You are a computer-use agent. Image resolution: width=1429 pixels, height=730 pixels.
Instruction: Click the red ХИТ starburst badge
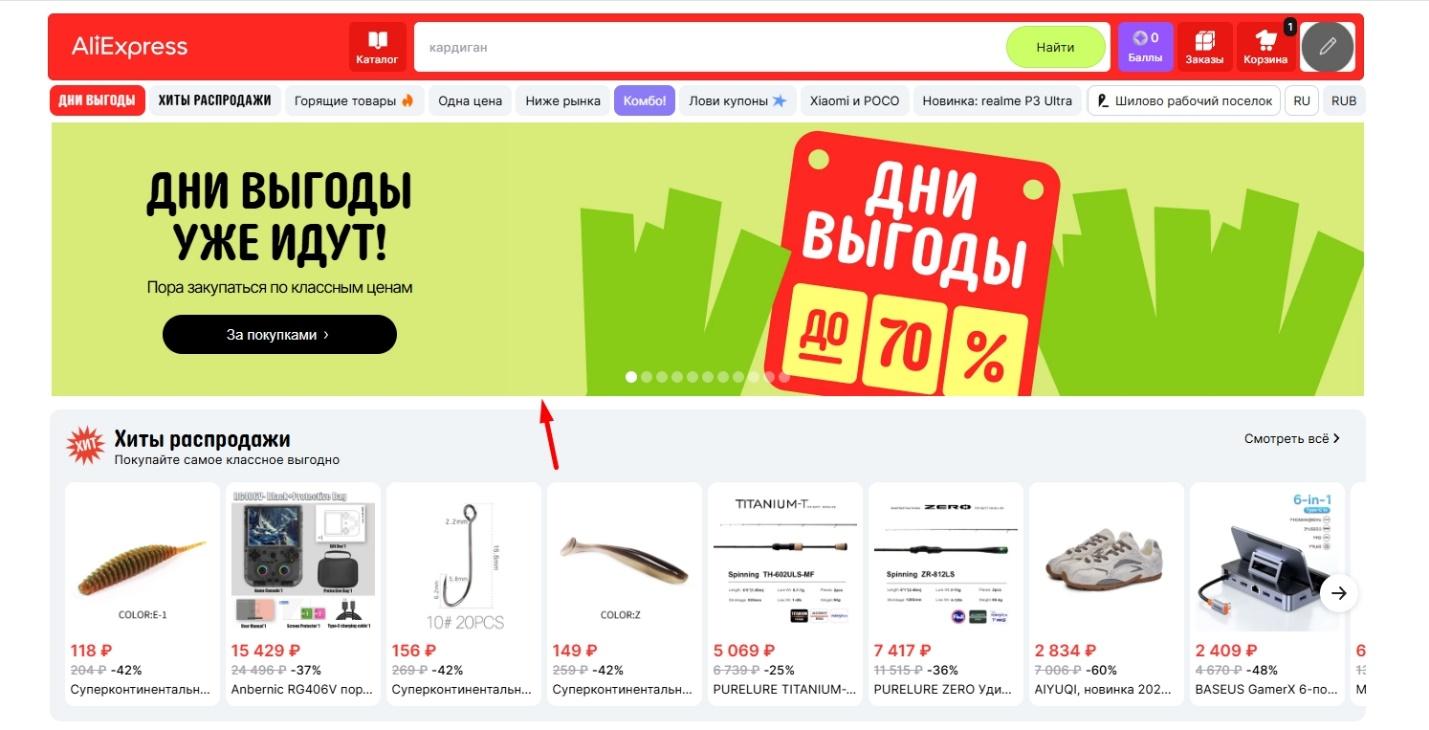point(86,446)
